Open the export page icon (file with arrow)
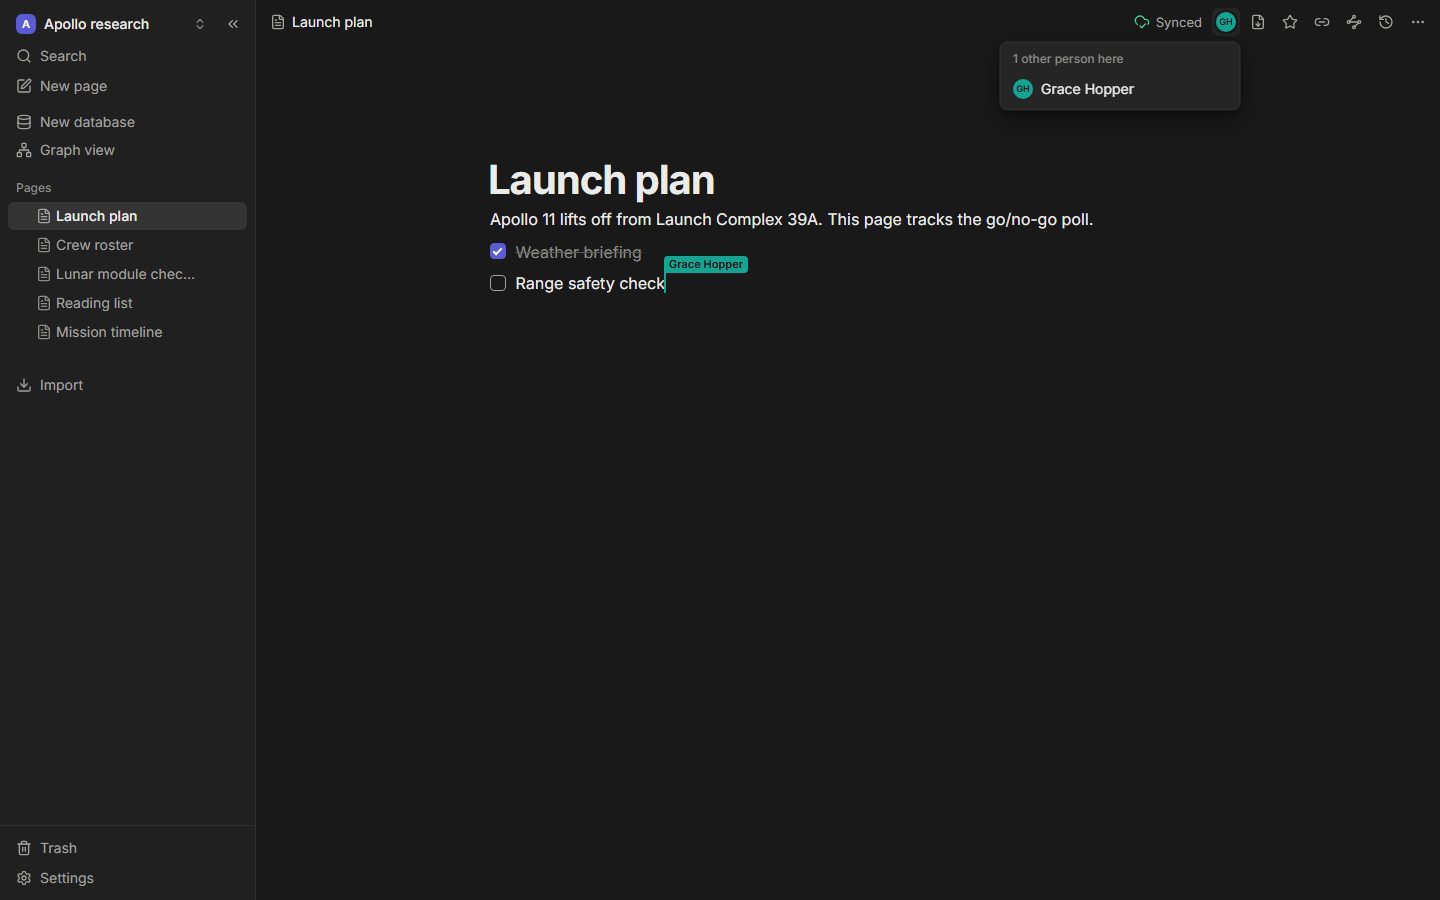 click(x=1258, y=22)
